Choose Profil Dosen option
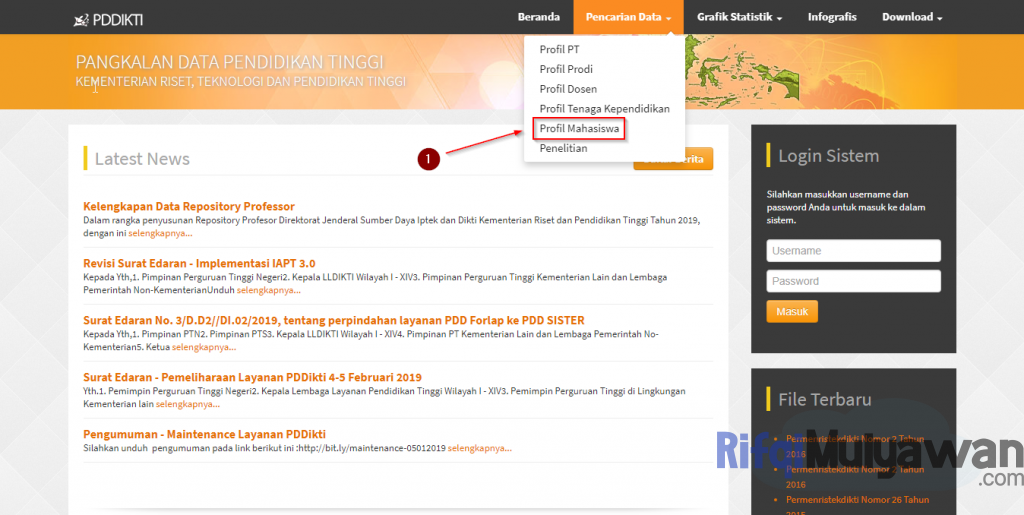This screenshot has height=515, width=1024. 568,89
